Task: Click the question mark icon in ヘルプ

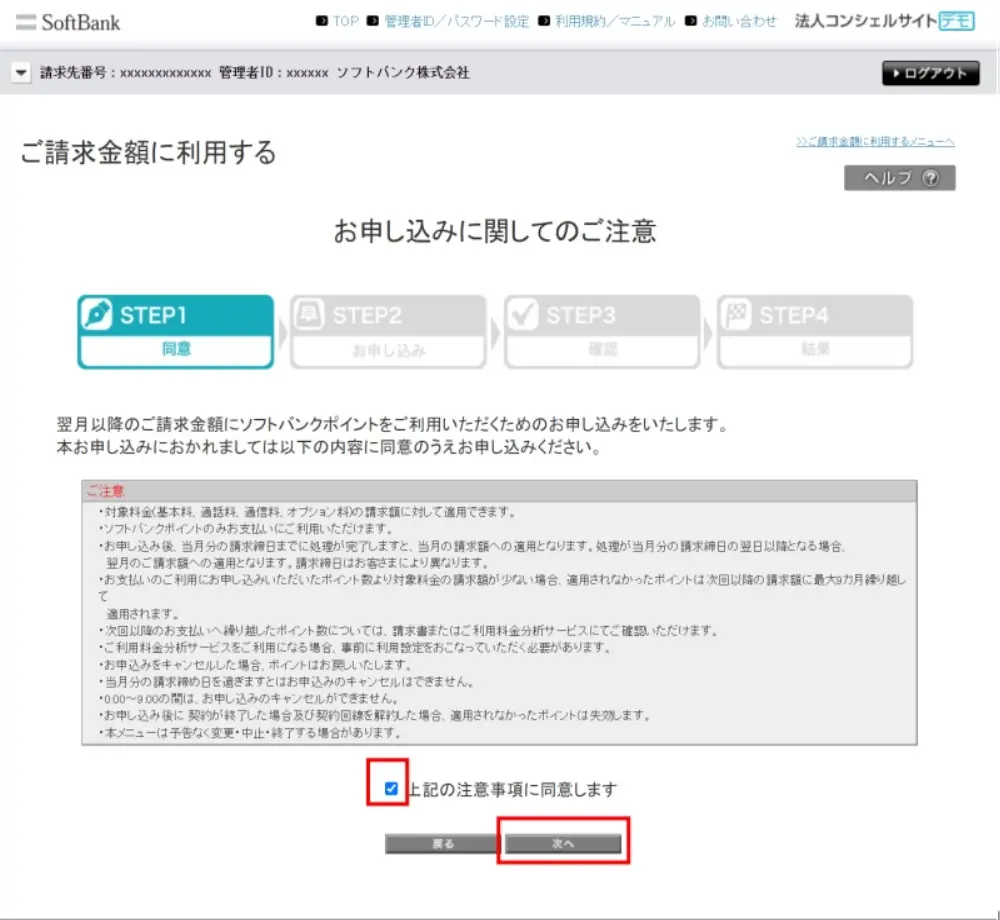Action: click(931, 178)
